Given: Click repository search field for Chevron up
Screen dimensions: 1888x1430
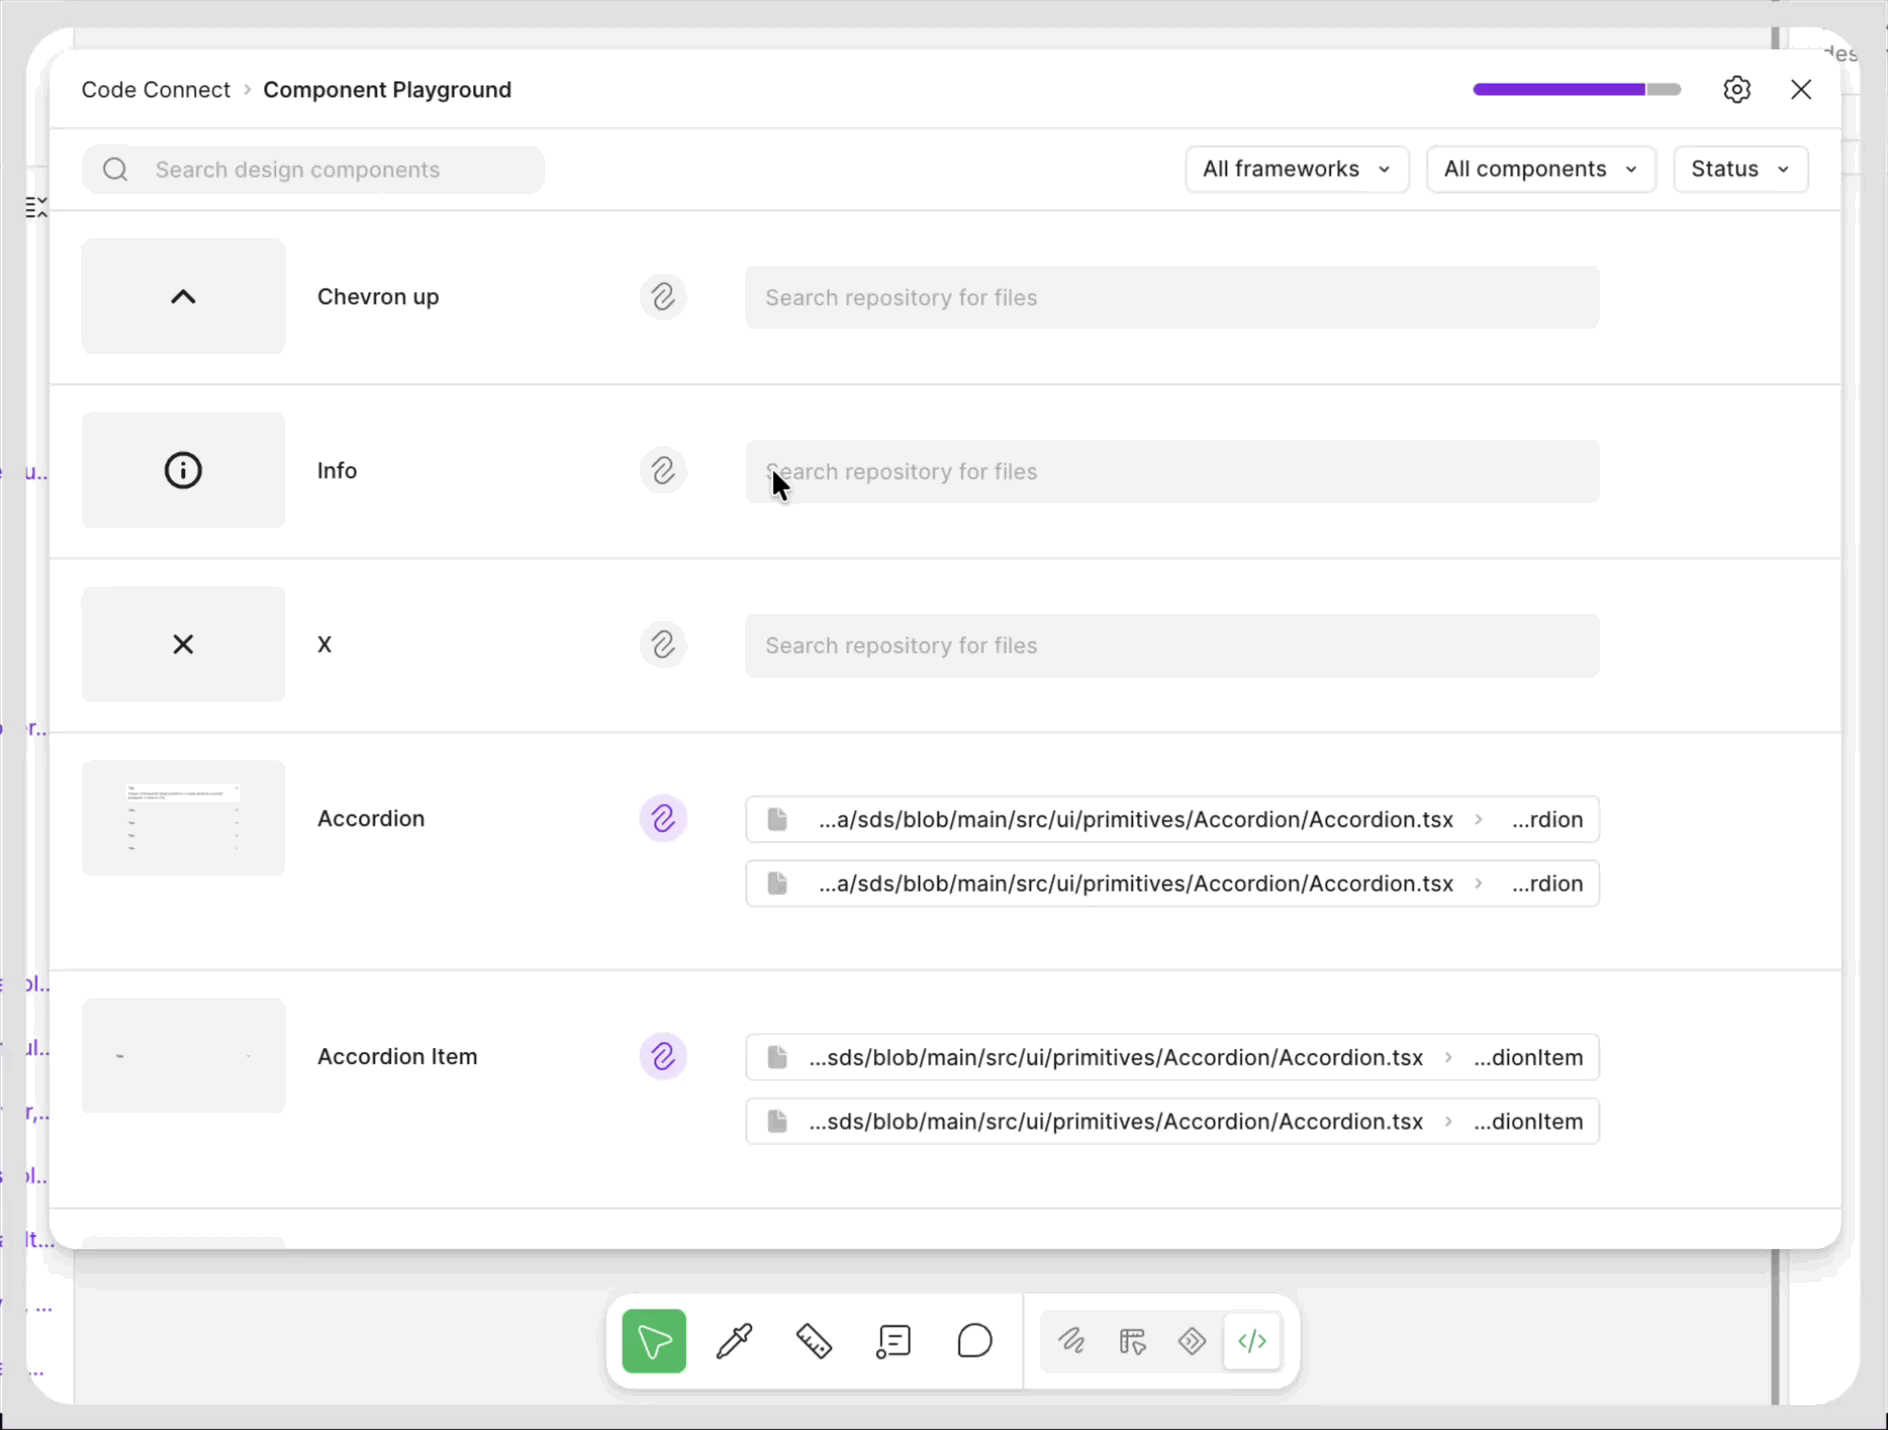Looking at the screenshot, I should coord(1172,297).
